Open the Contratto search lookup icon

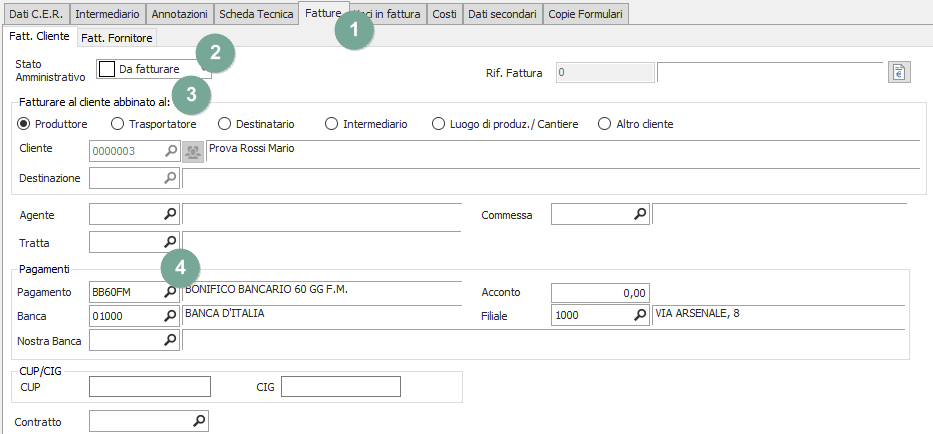pos(199,421)
